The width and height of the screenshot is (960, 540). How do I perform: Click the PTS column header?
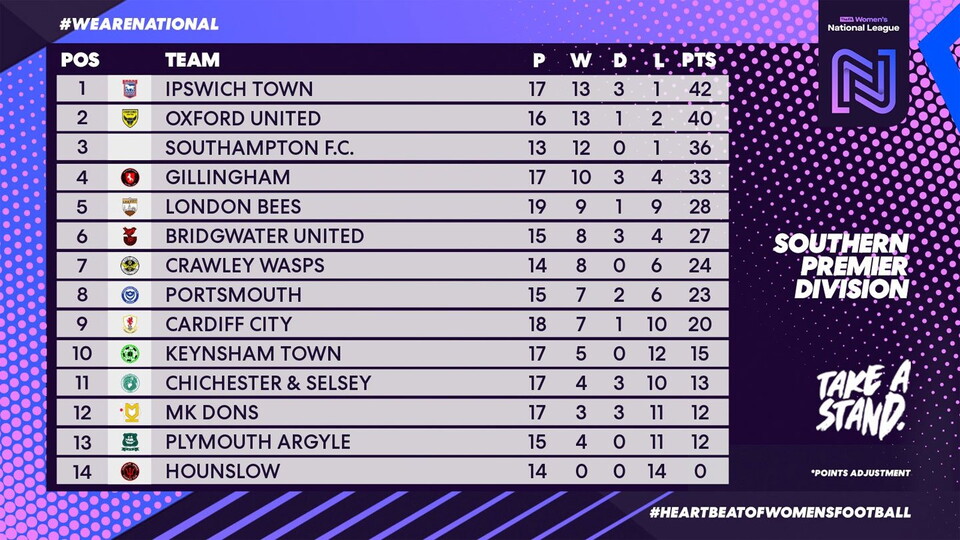pos(699,60)
